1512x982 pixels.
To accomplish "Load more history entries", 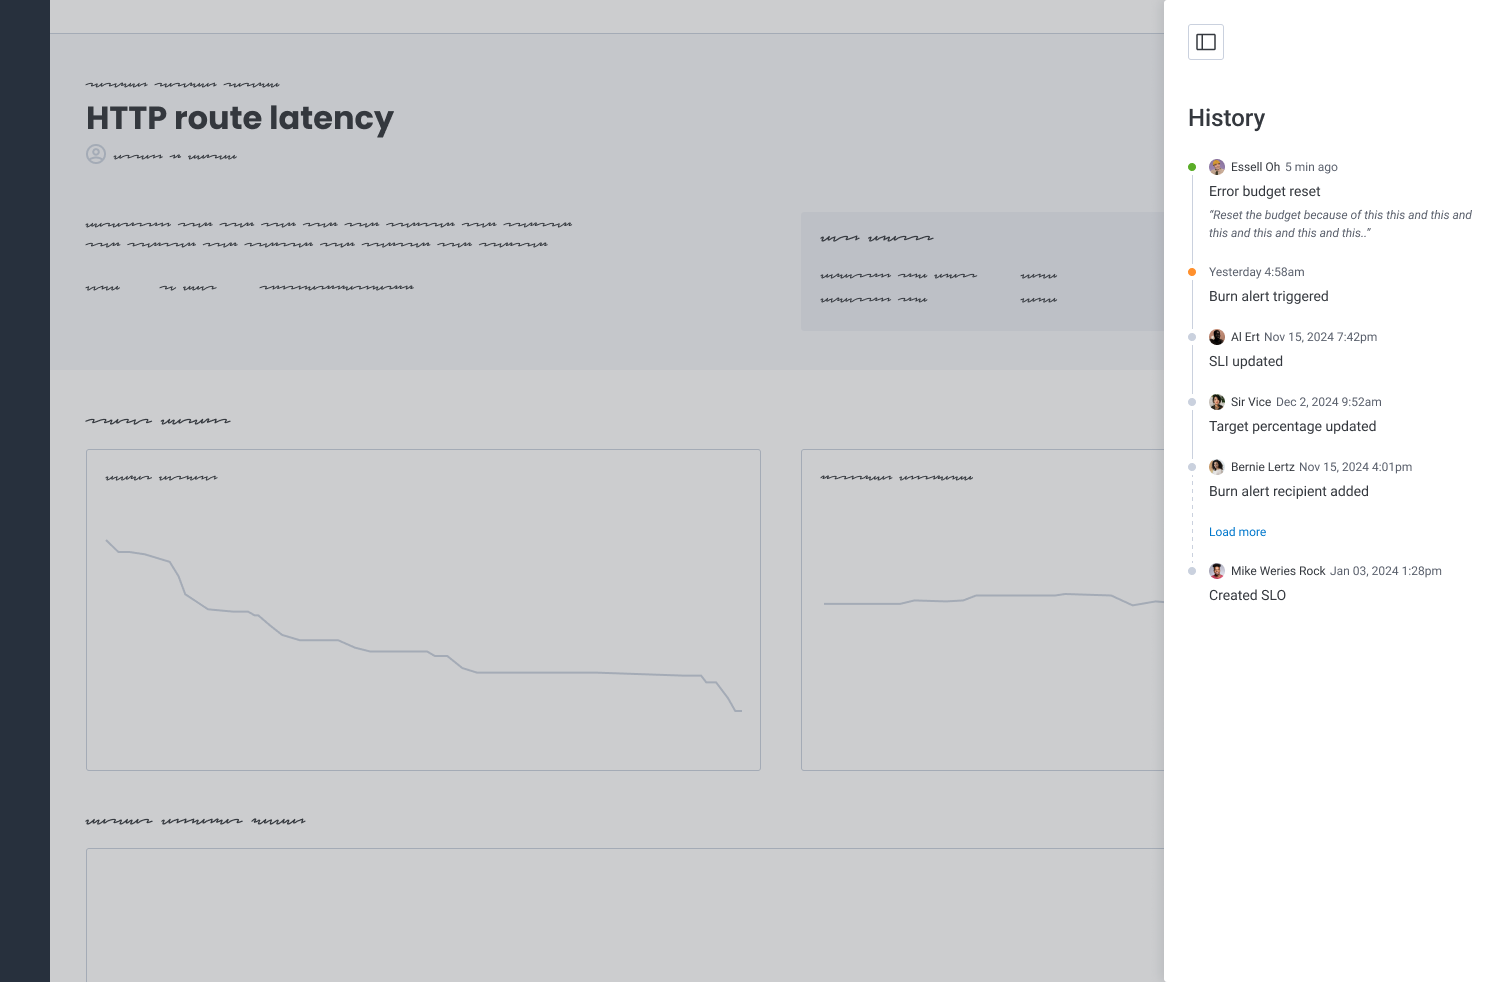I will pos(1237,532).
